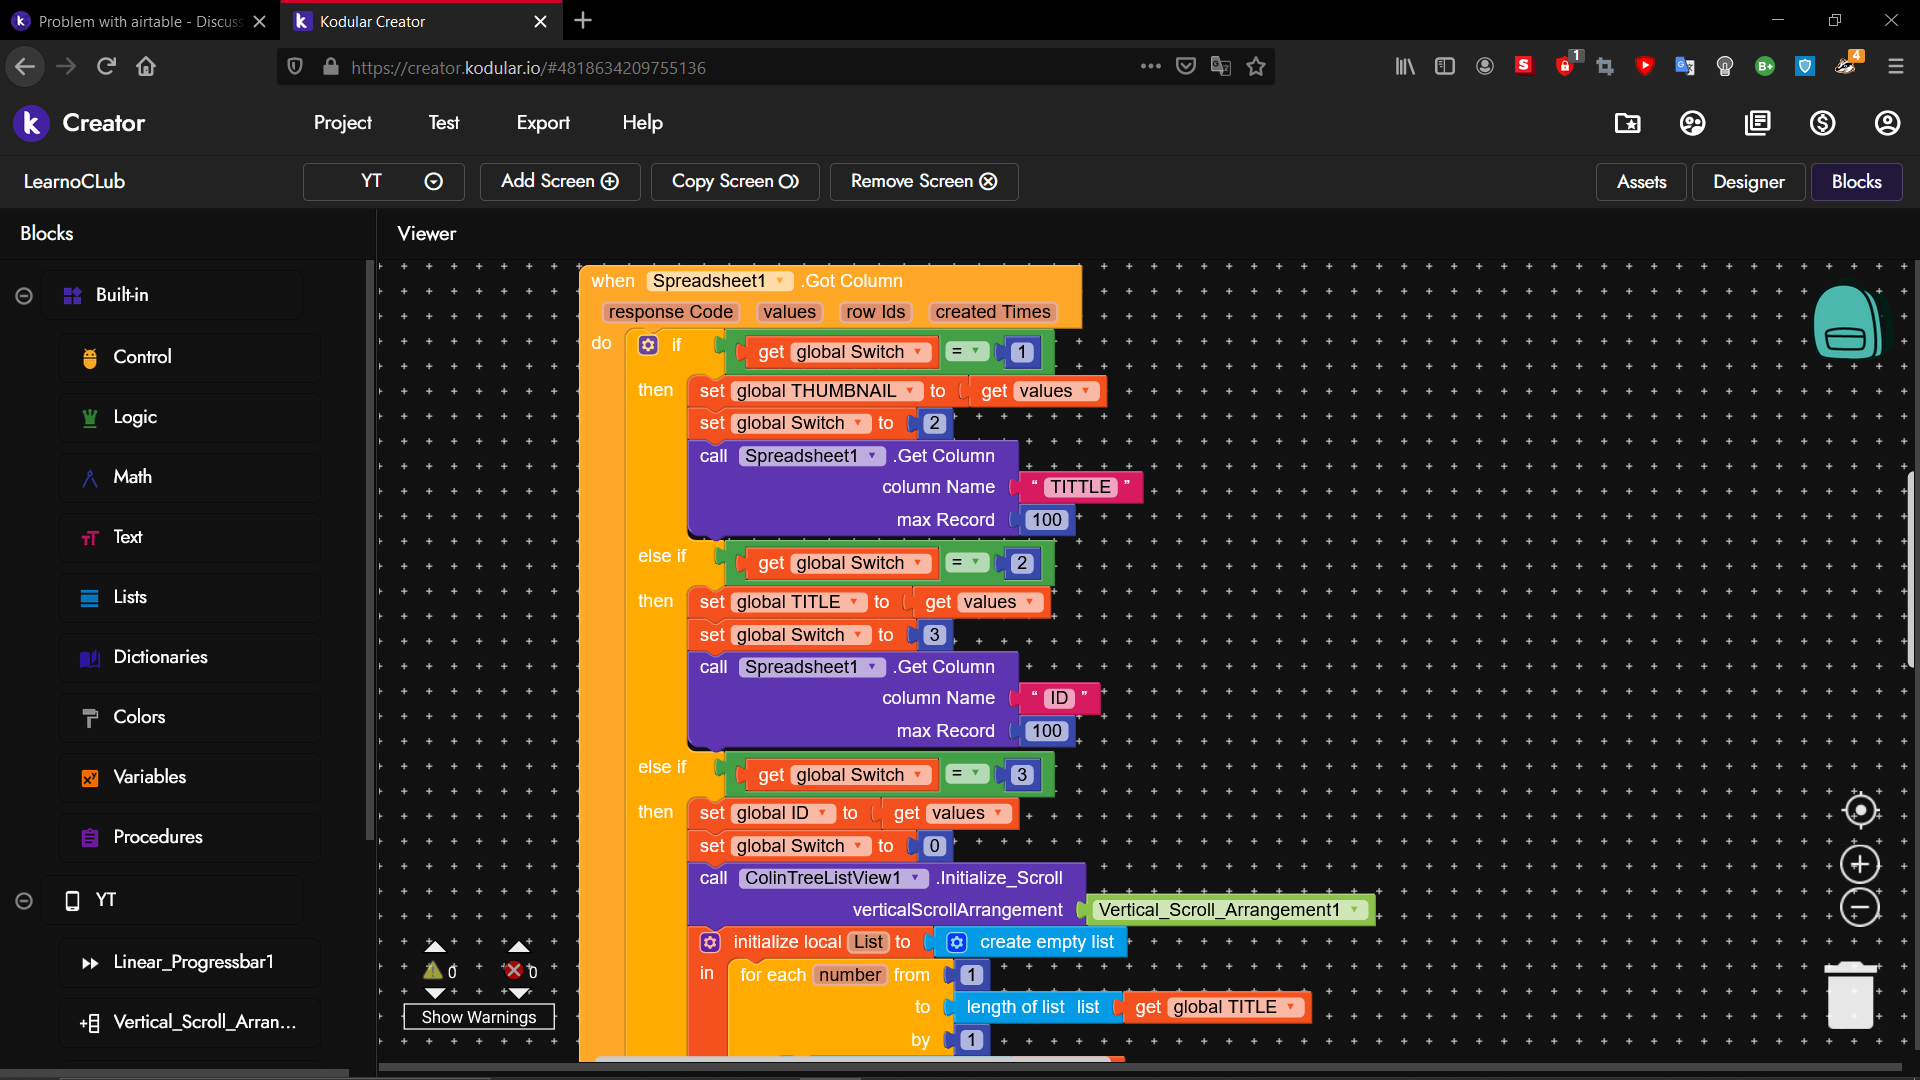Select the Colors block category
1920x1080 pixels.
139,717
